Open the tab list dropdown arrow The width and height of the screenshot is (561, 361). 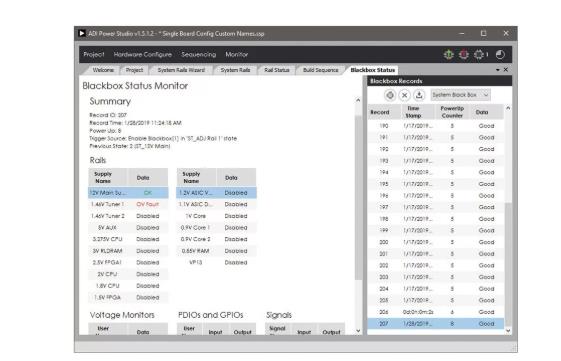(498, 70)
